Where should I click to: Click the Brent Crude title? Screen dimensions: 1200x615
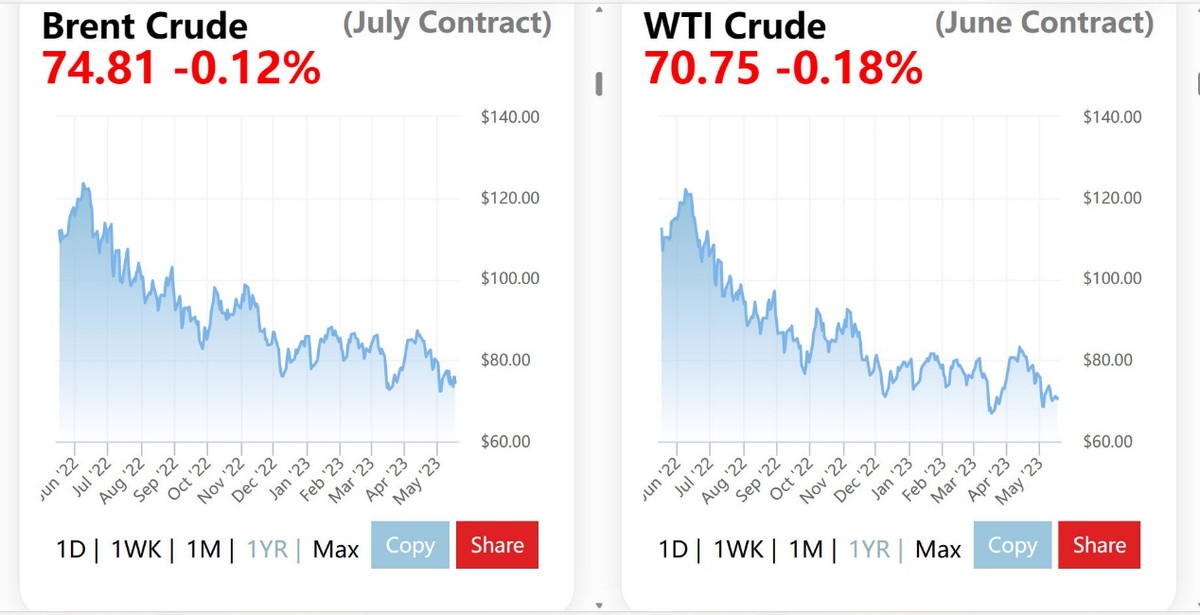144,26
